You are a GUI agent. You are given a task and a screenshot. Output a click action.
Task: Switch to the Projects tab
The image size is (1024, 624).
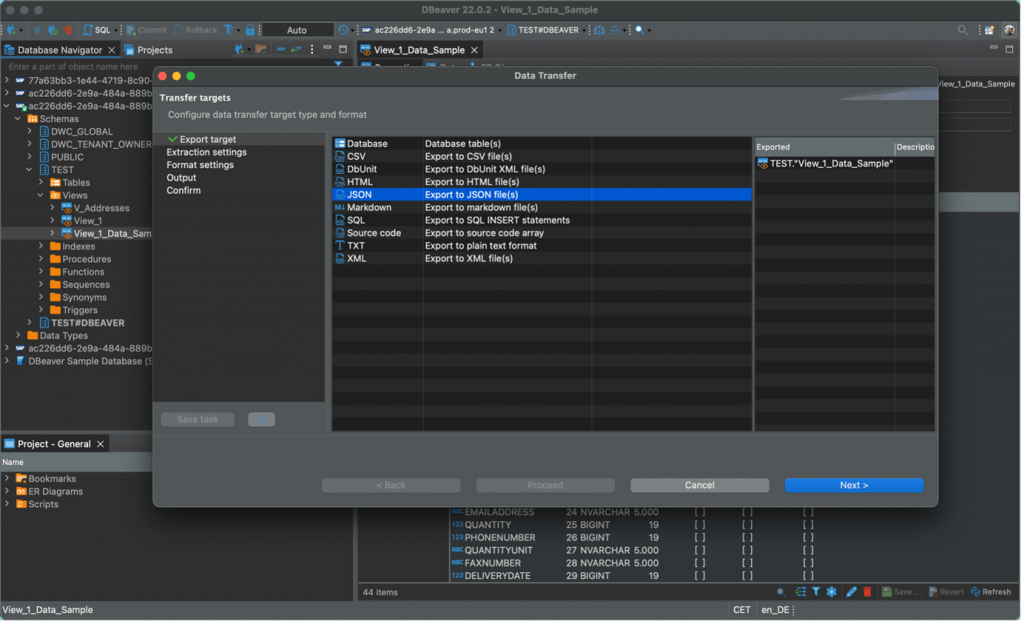click(x=148, y=50)
